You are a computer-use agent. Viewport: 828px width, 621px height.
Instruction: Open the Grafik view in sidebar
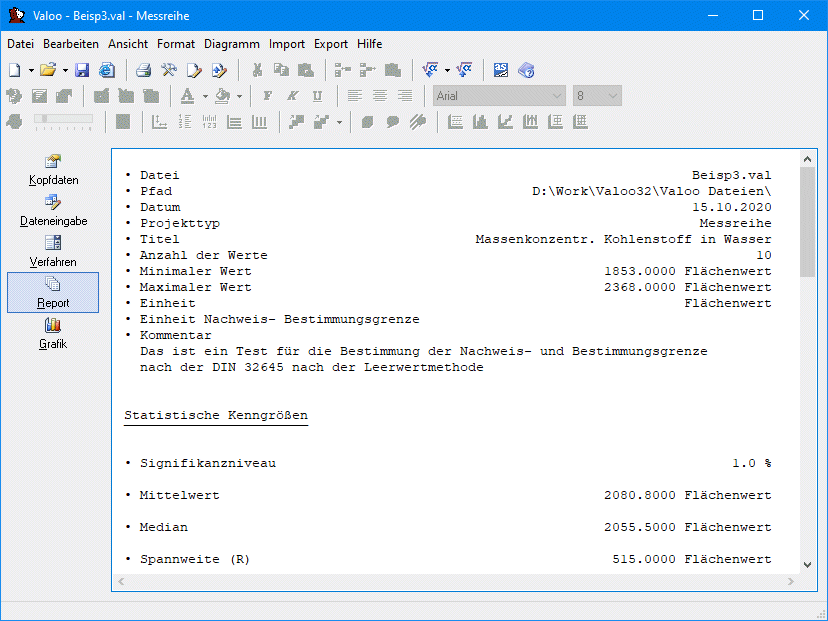(53, 333)
